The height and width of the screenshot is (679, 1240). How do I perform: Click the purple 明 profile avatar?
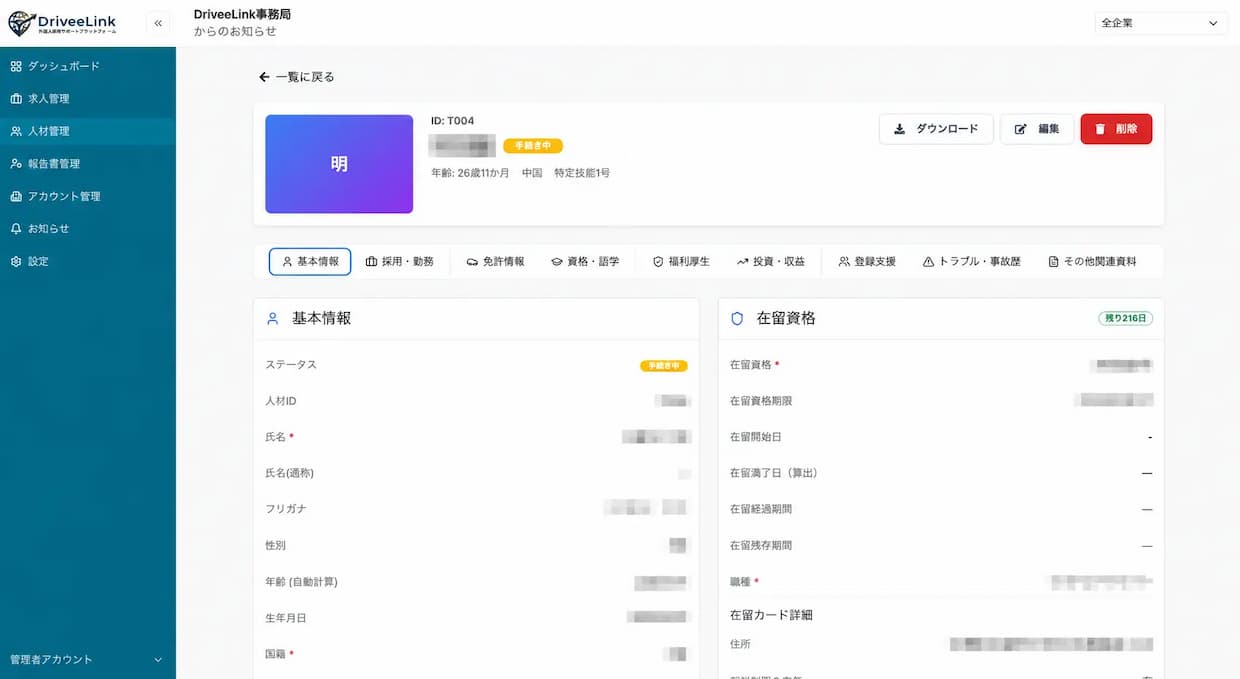(339, 164)
